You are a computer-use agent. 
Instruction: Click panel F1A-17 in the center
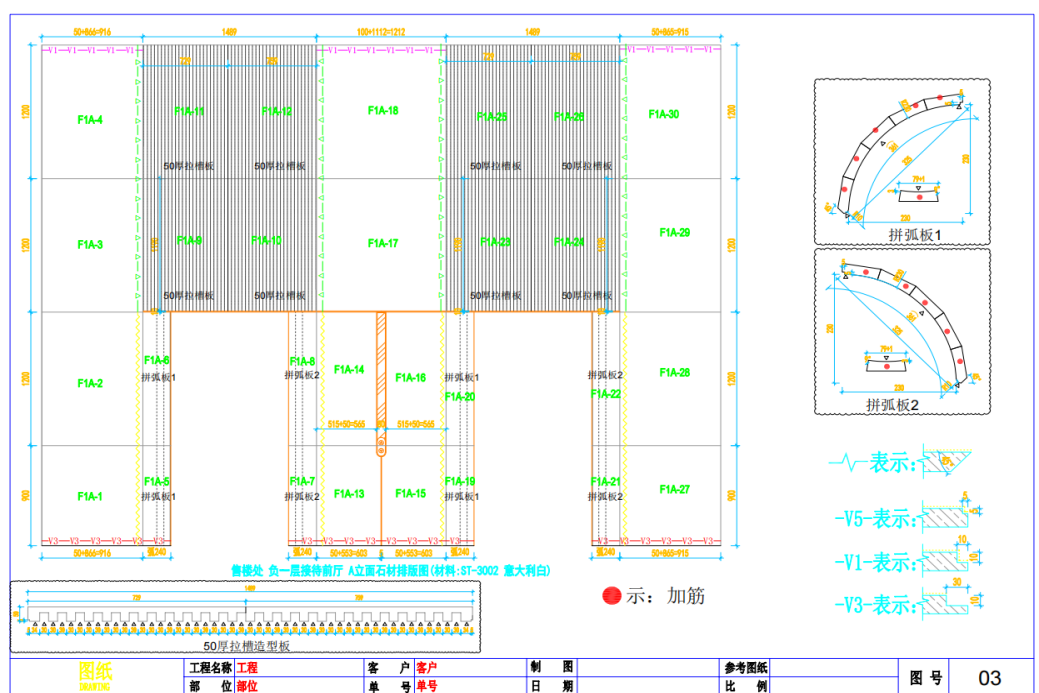click(382, 243)
